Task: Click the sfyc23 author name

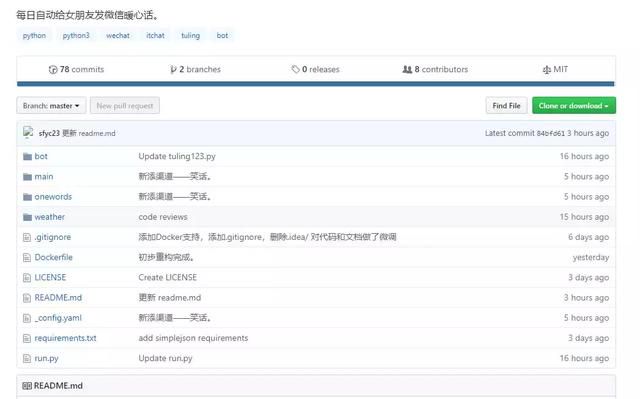Action: tap(49, 133)
